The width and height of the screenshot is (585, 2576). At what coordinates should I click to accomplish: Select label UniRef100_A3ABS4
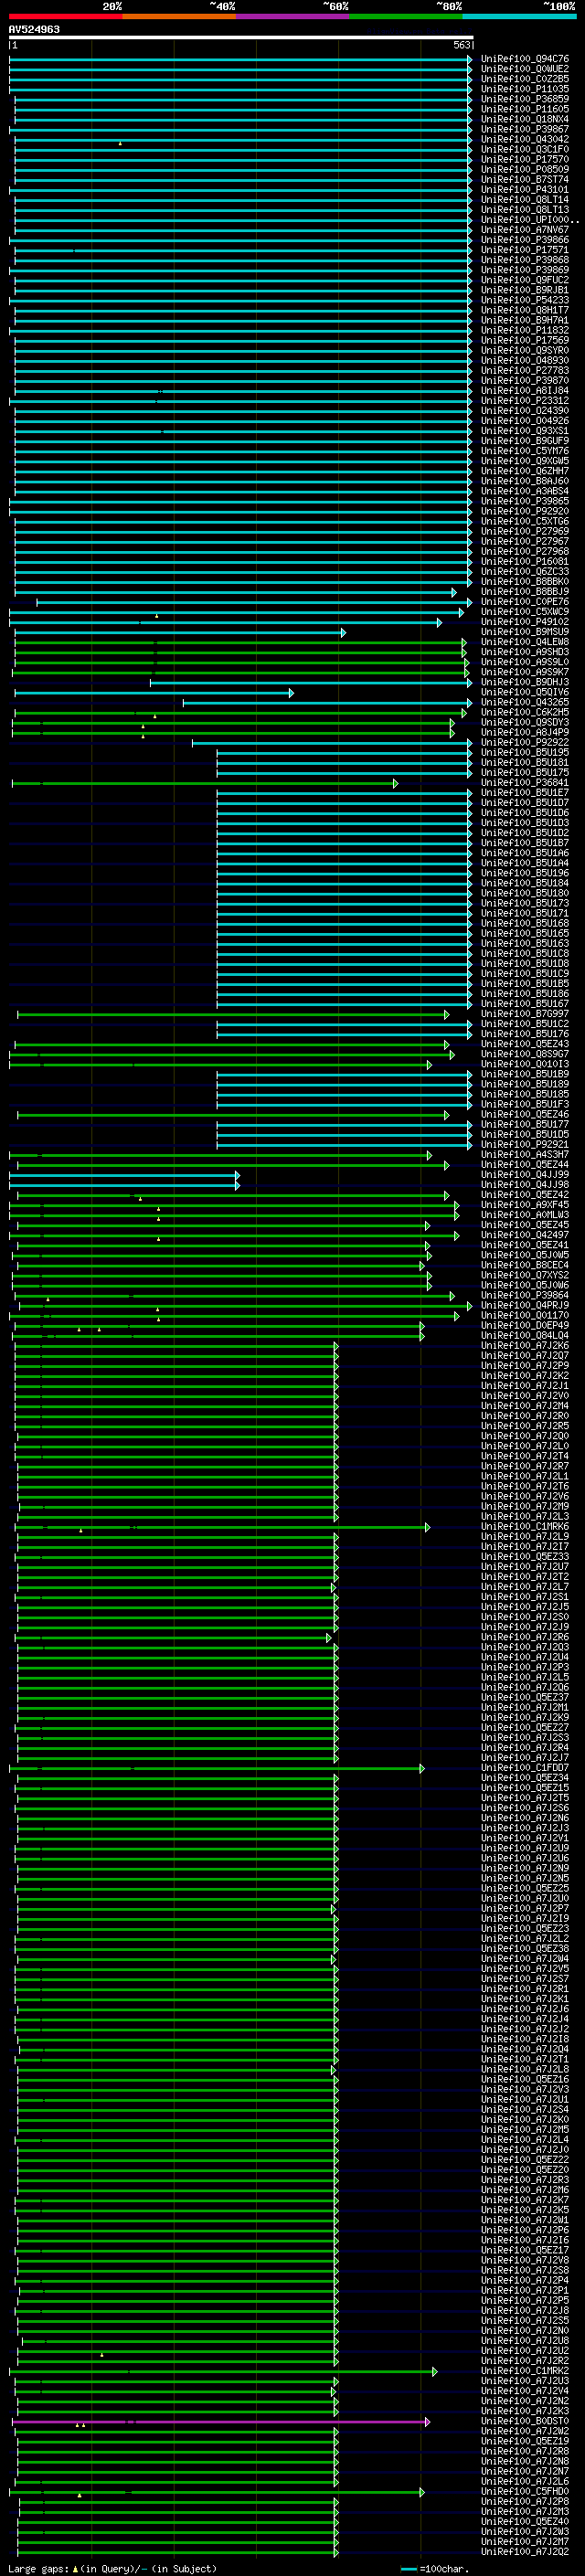(x=525, y=491)
